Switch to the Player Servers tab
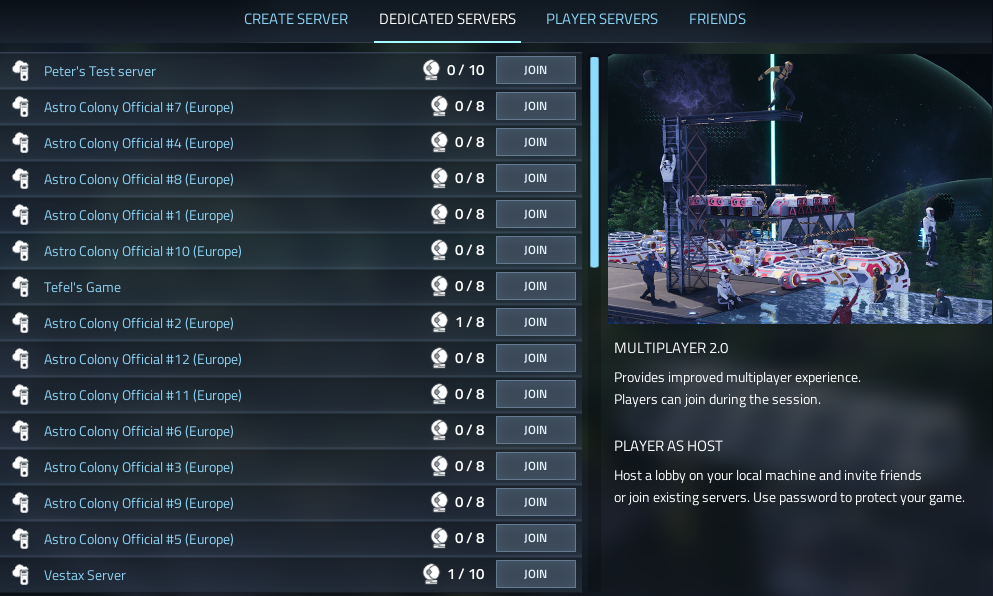Screen dimensions: 993x596 click(x=602, y=19)
